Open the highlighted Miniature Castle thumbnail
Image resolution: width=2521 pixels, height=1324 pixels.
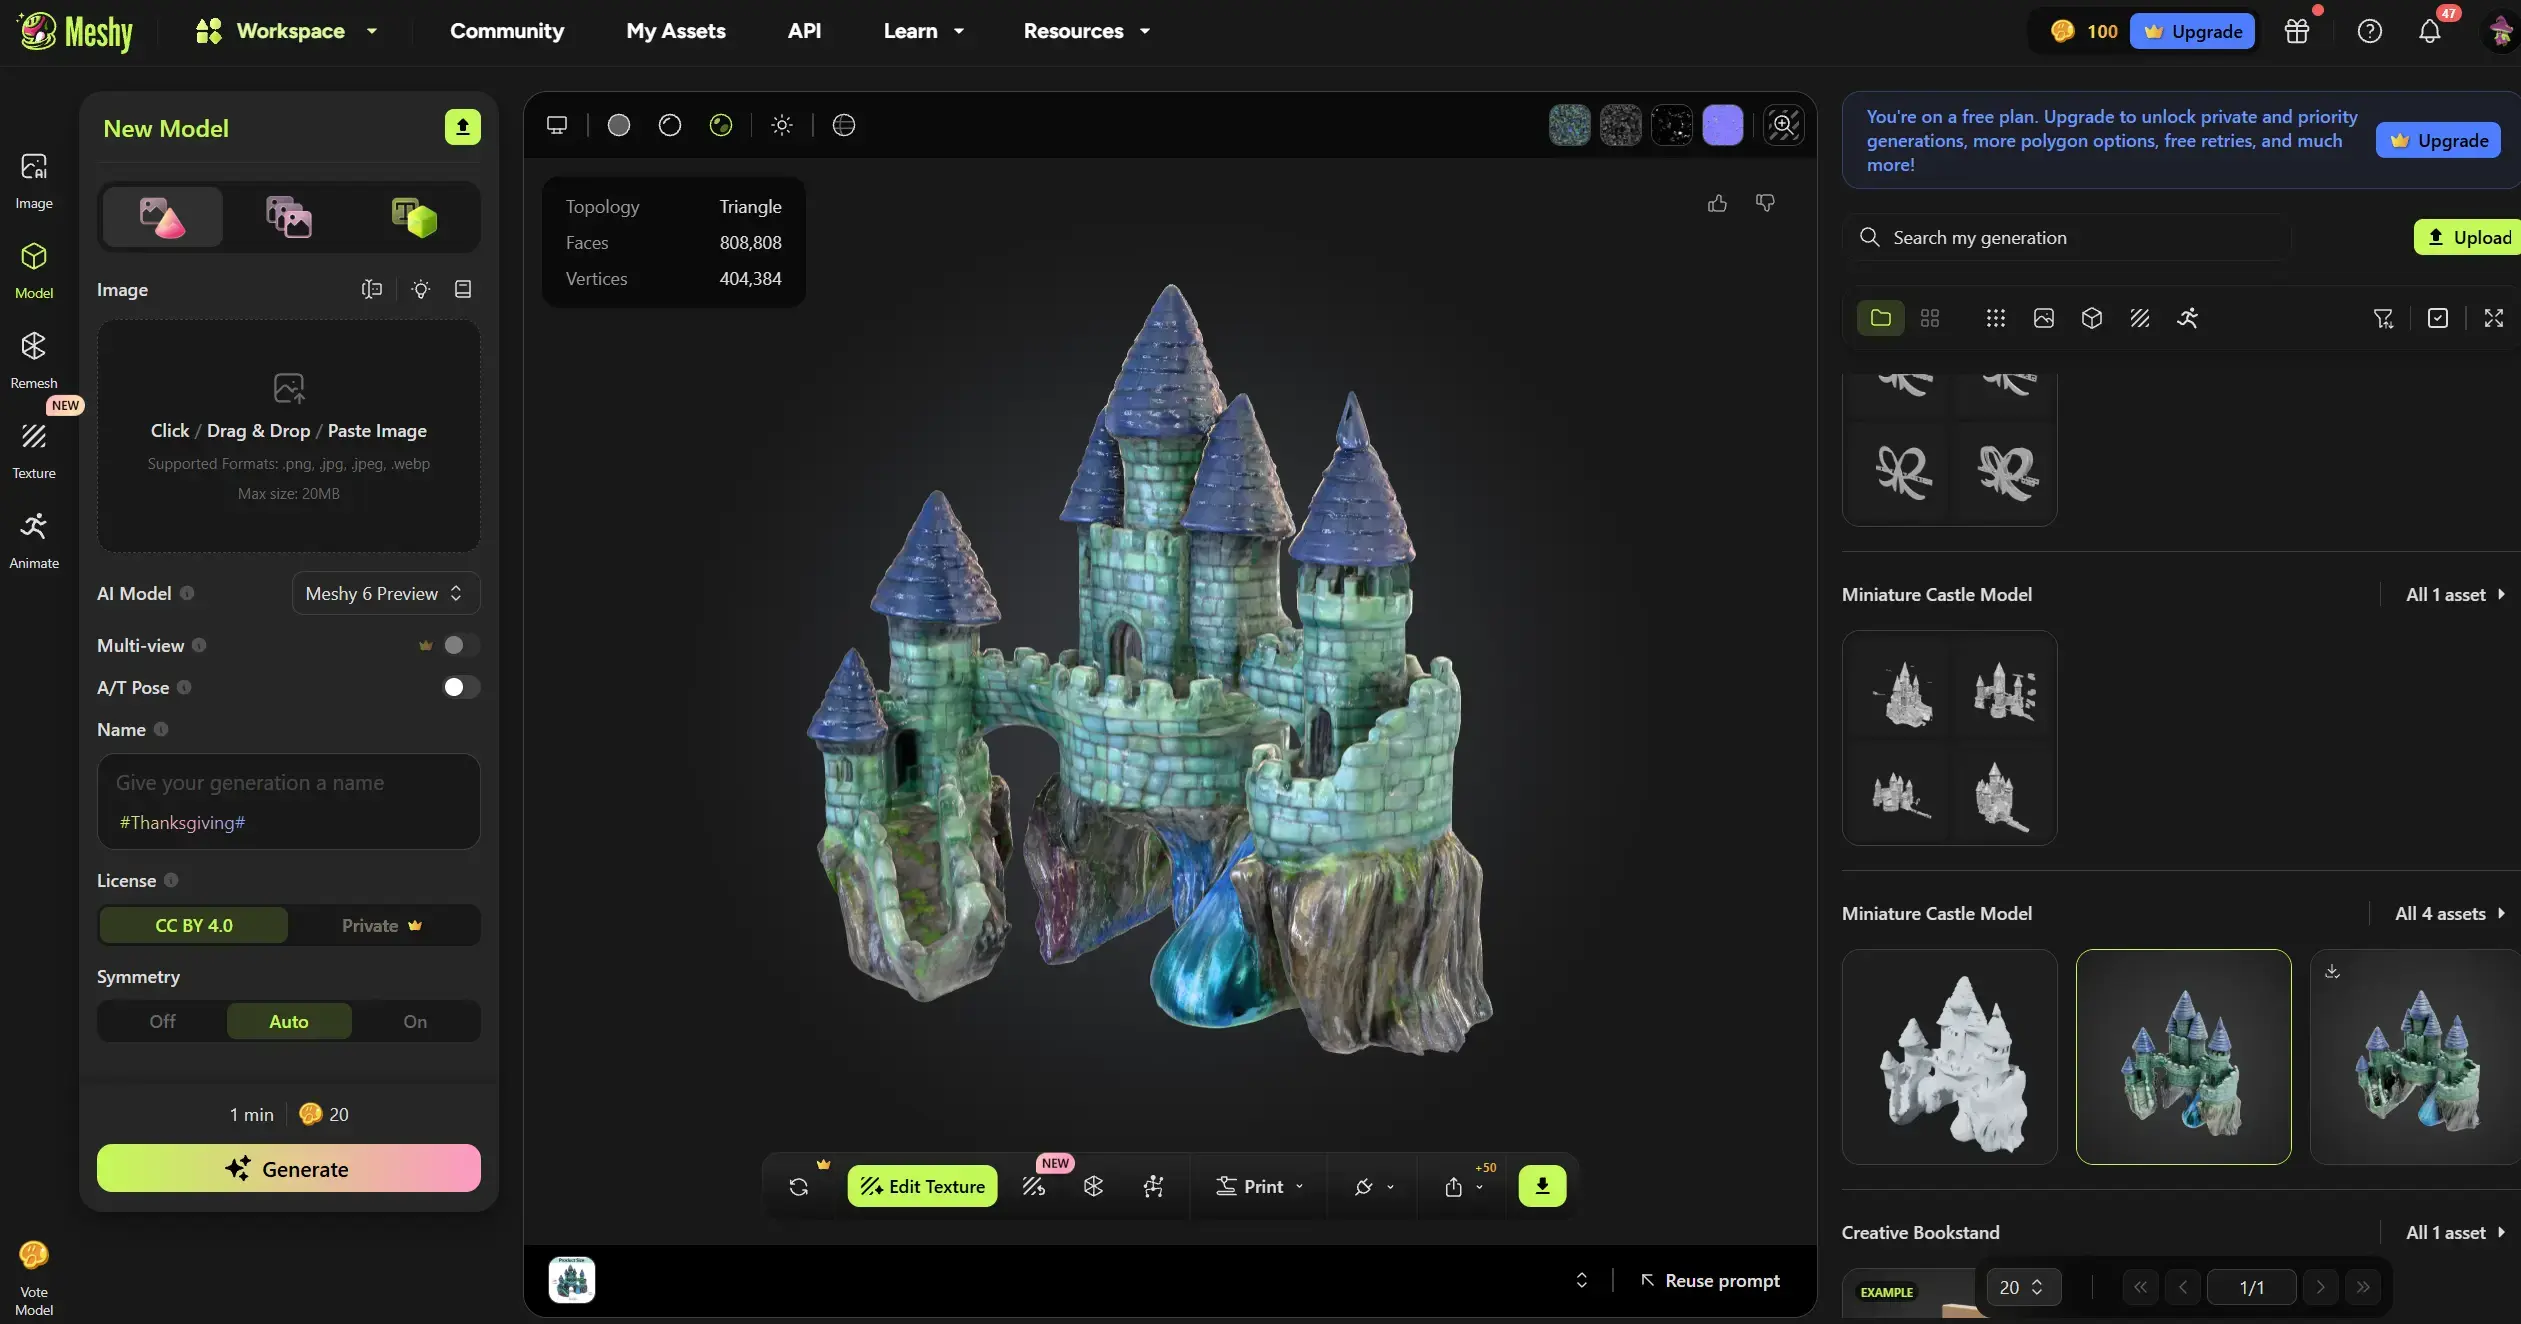[x=2182, y=1056]
